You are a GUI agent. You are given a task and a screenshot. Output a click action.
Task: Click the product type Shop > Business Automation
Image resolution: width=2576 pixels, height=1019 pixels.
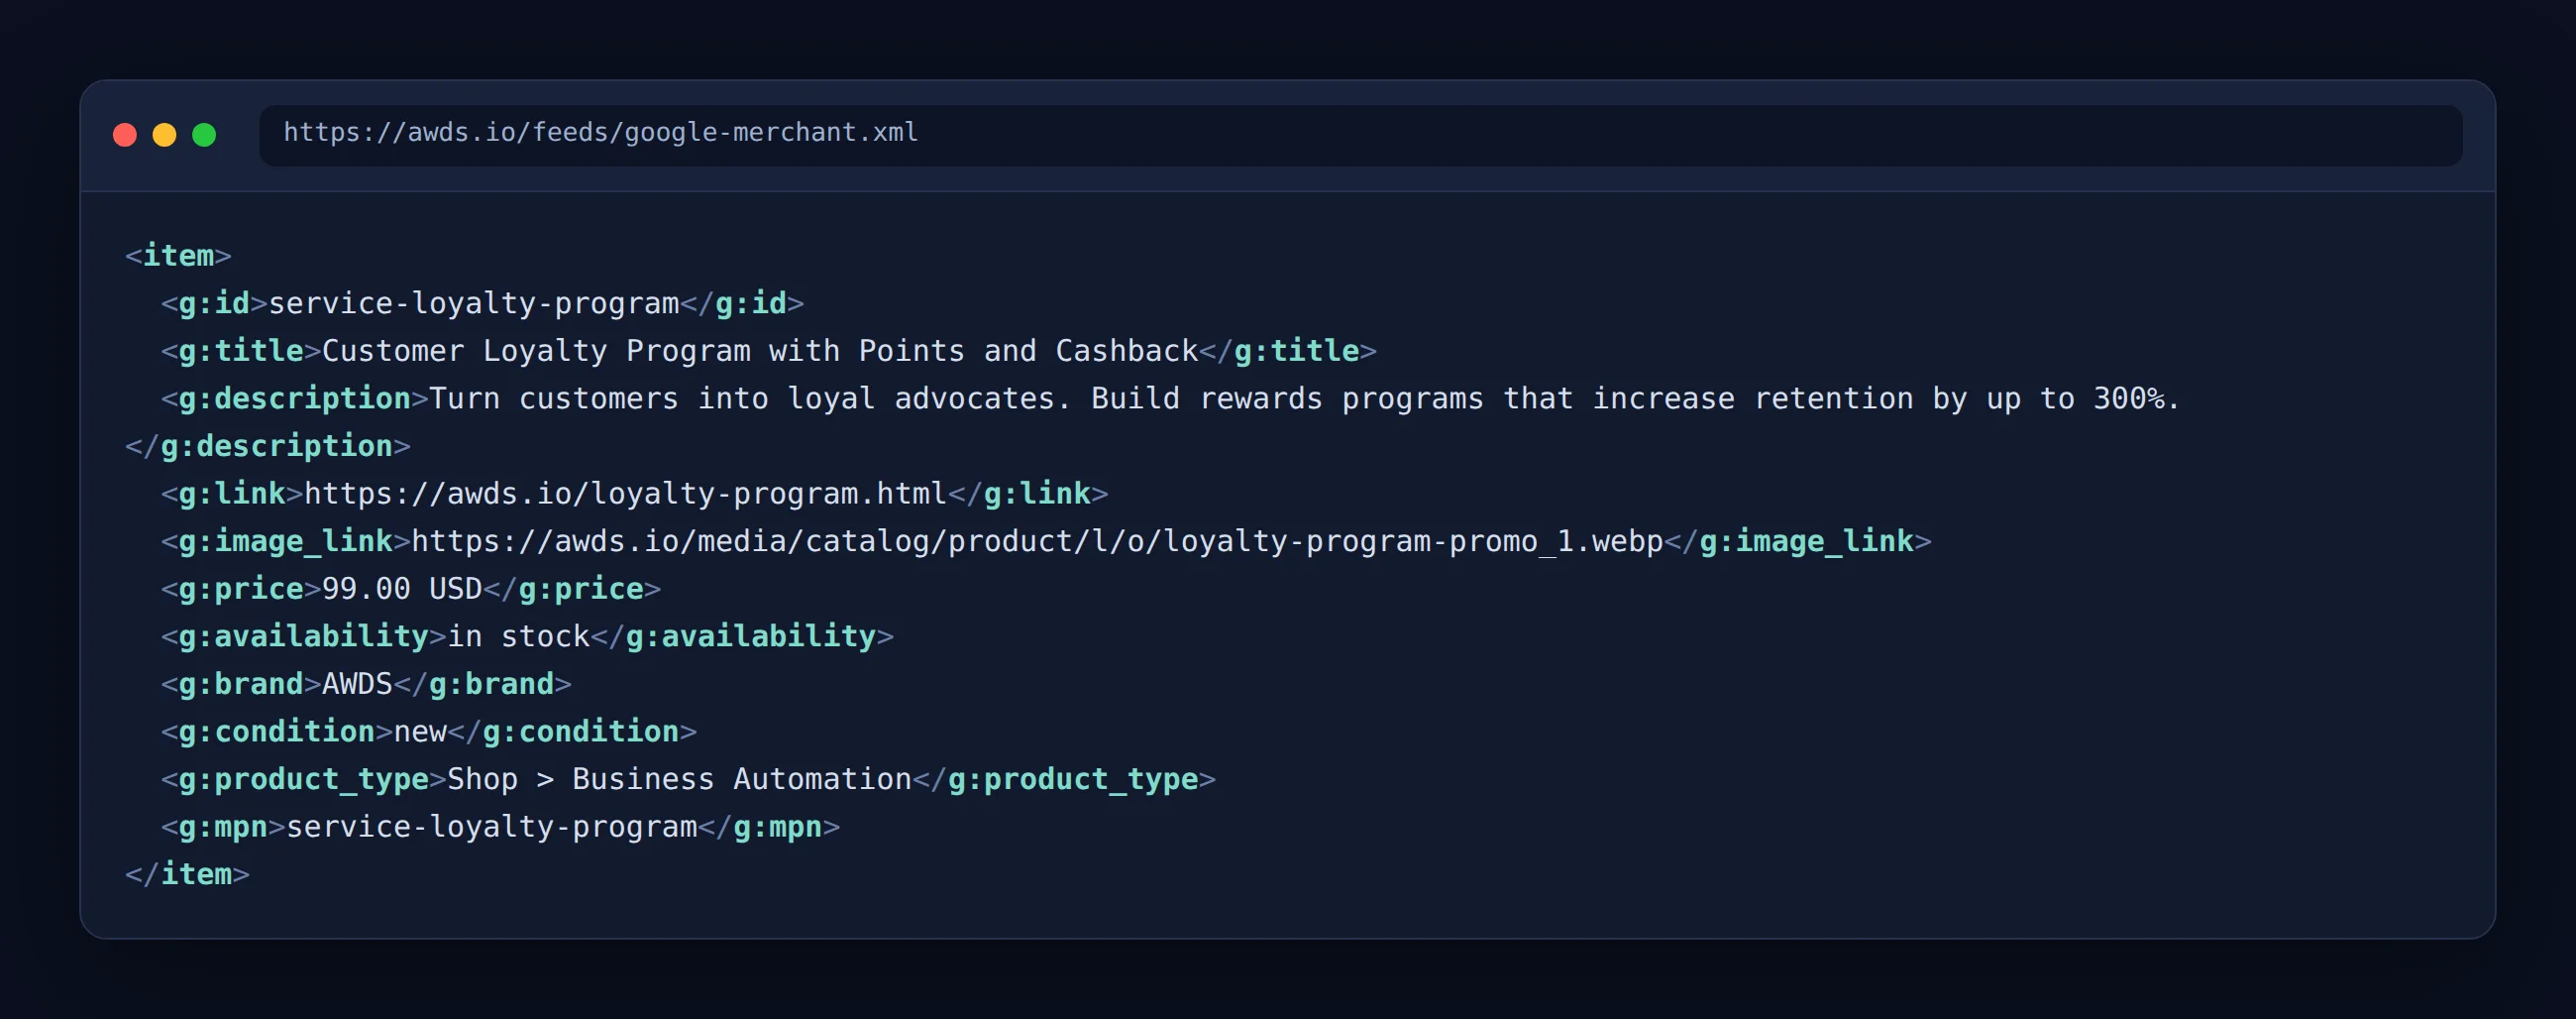pos(679,780)
